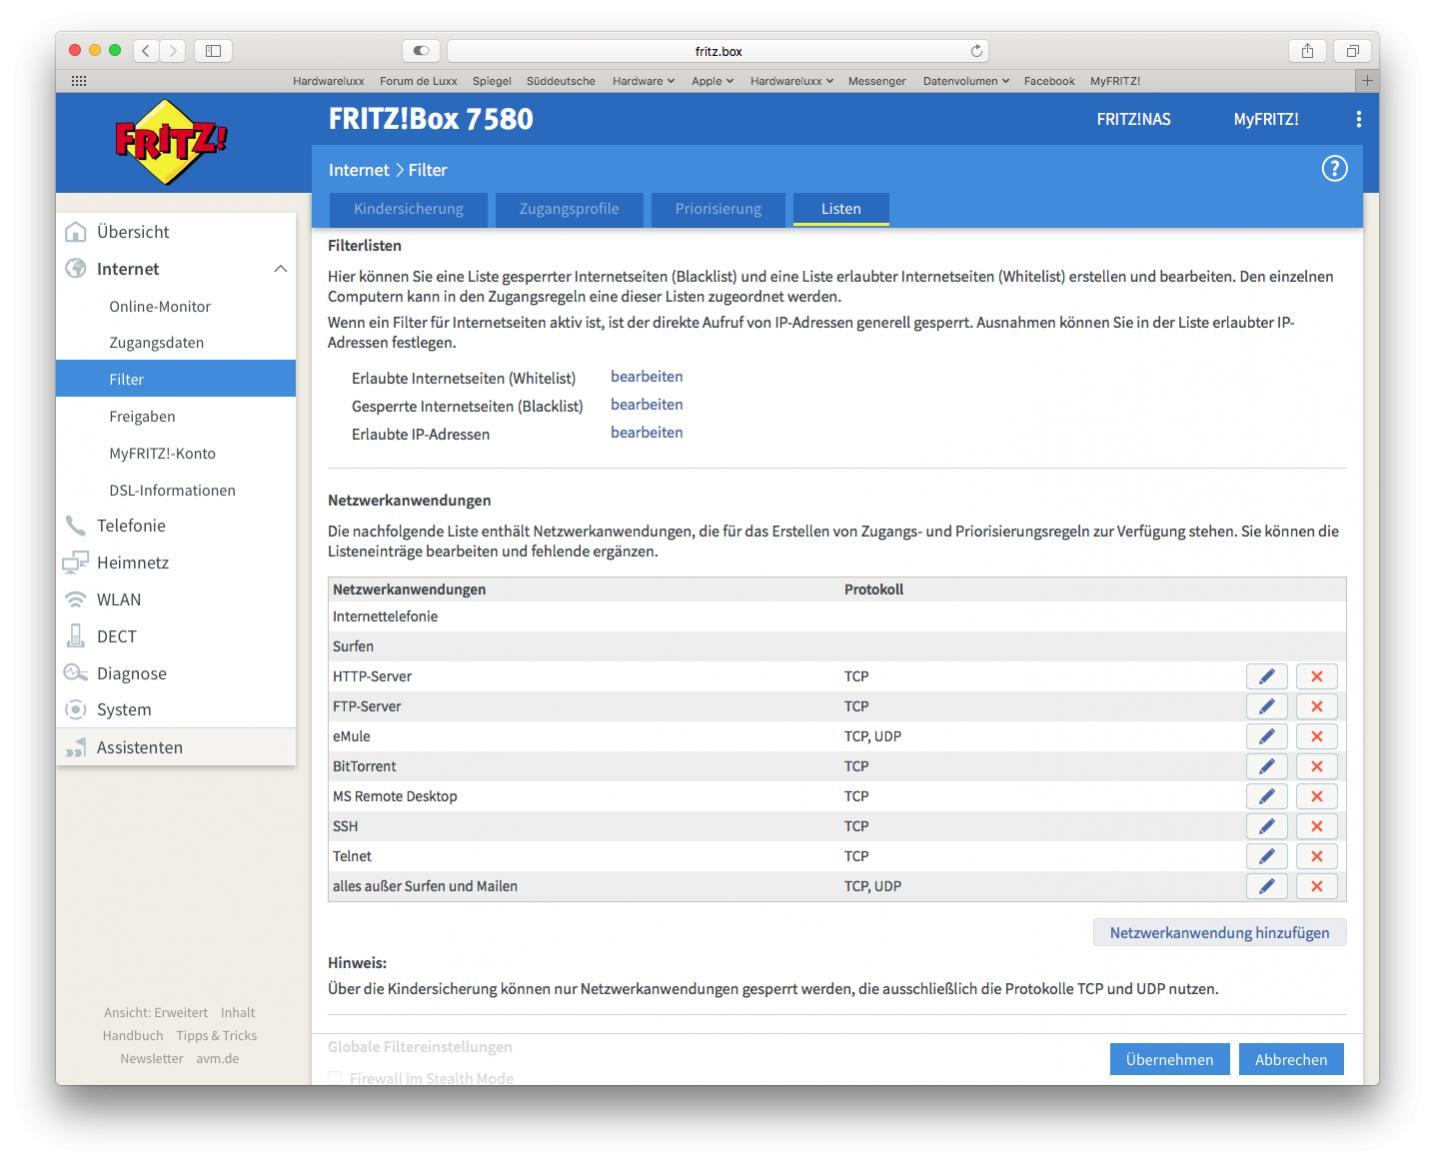Toggle the Safari sidebar button
This screenshot has height=1165, width=1435.
tap(212, 50)
